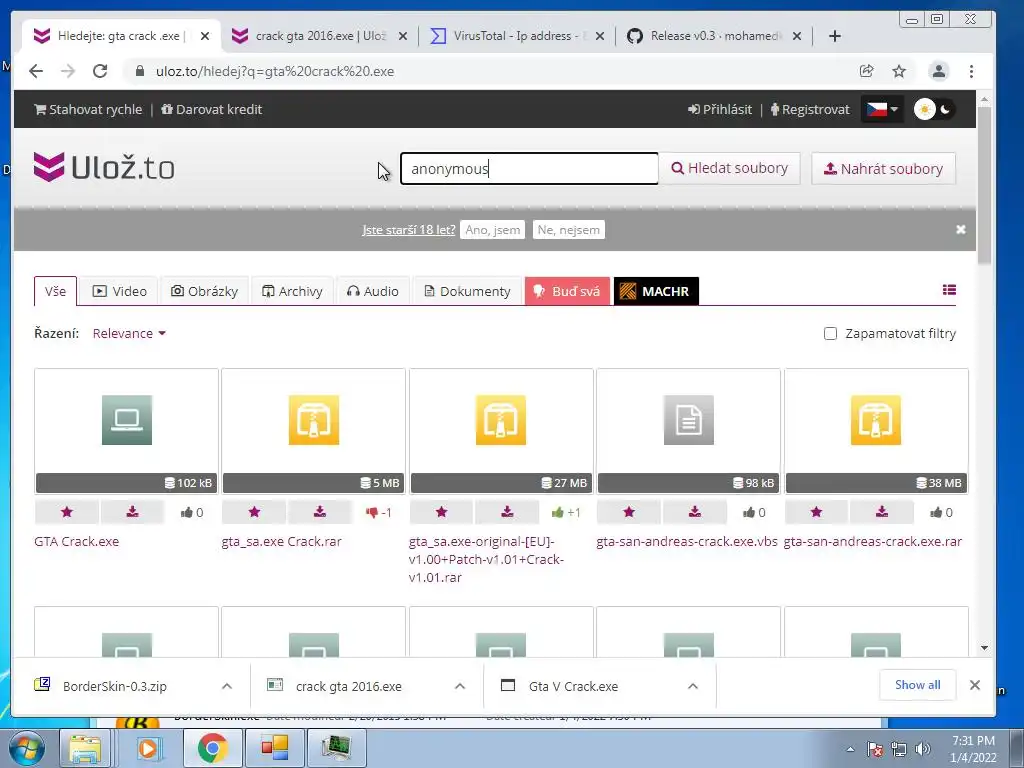Image resolution: width=1024 pixels, height=768 pixels.
Task: Select the Video filter tab
Action: tap(119, 291)
